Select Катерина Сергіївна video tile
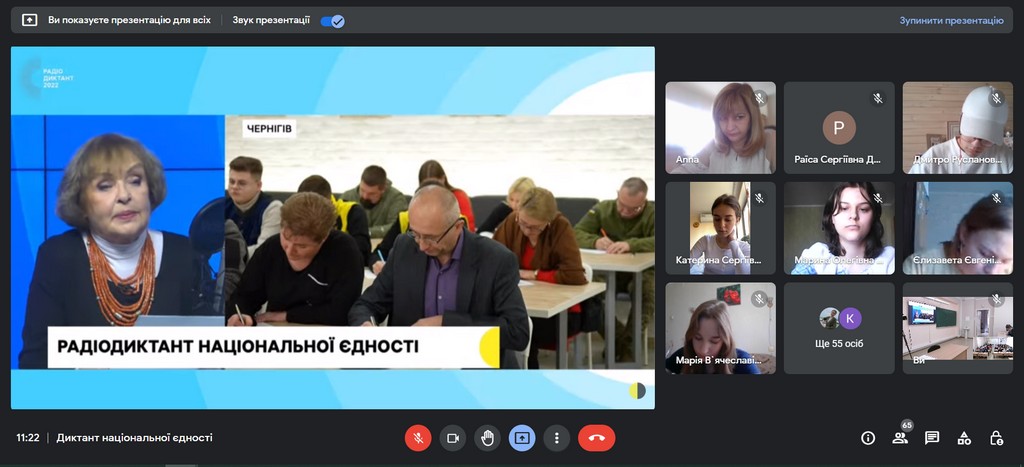The height and width of the screenshot is (467, 1024). [720, 228]
